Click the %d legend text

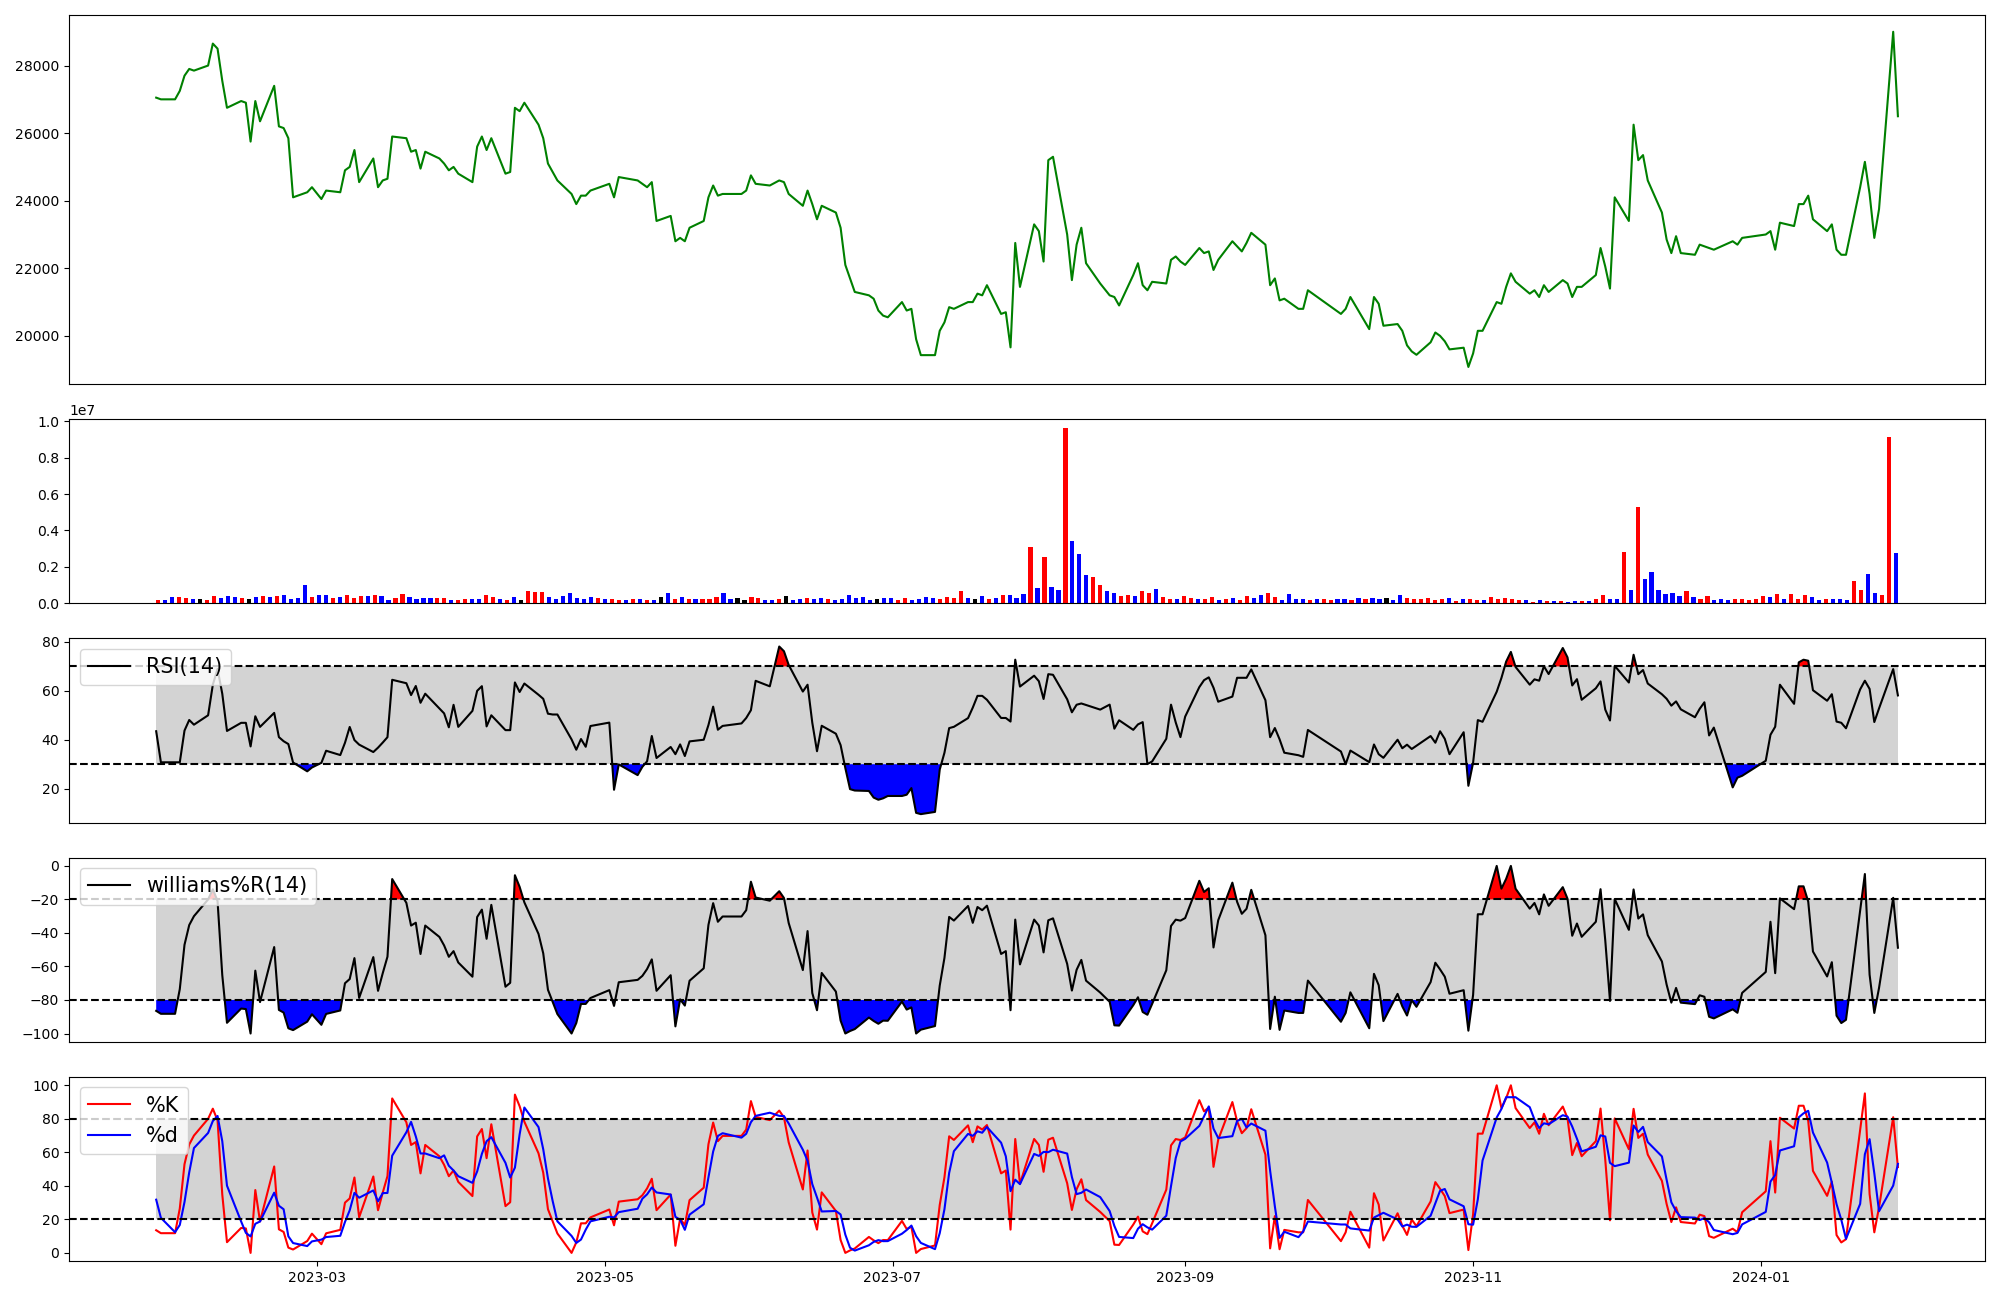[x=162, y=1135]
